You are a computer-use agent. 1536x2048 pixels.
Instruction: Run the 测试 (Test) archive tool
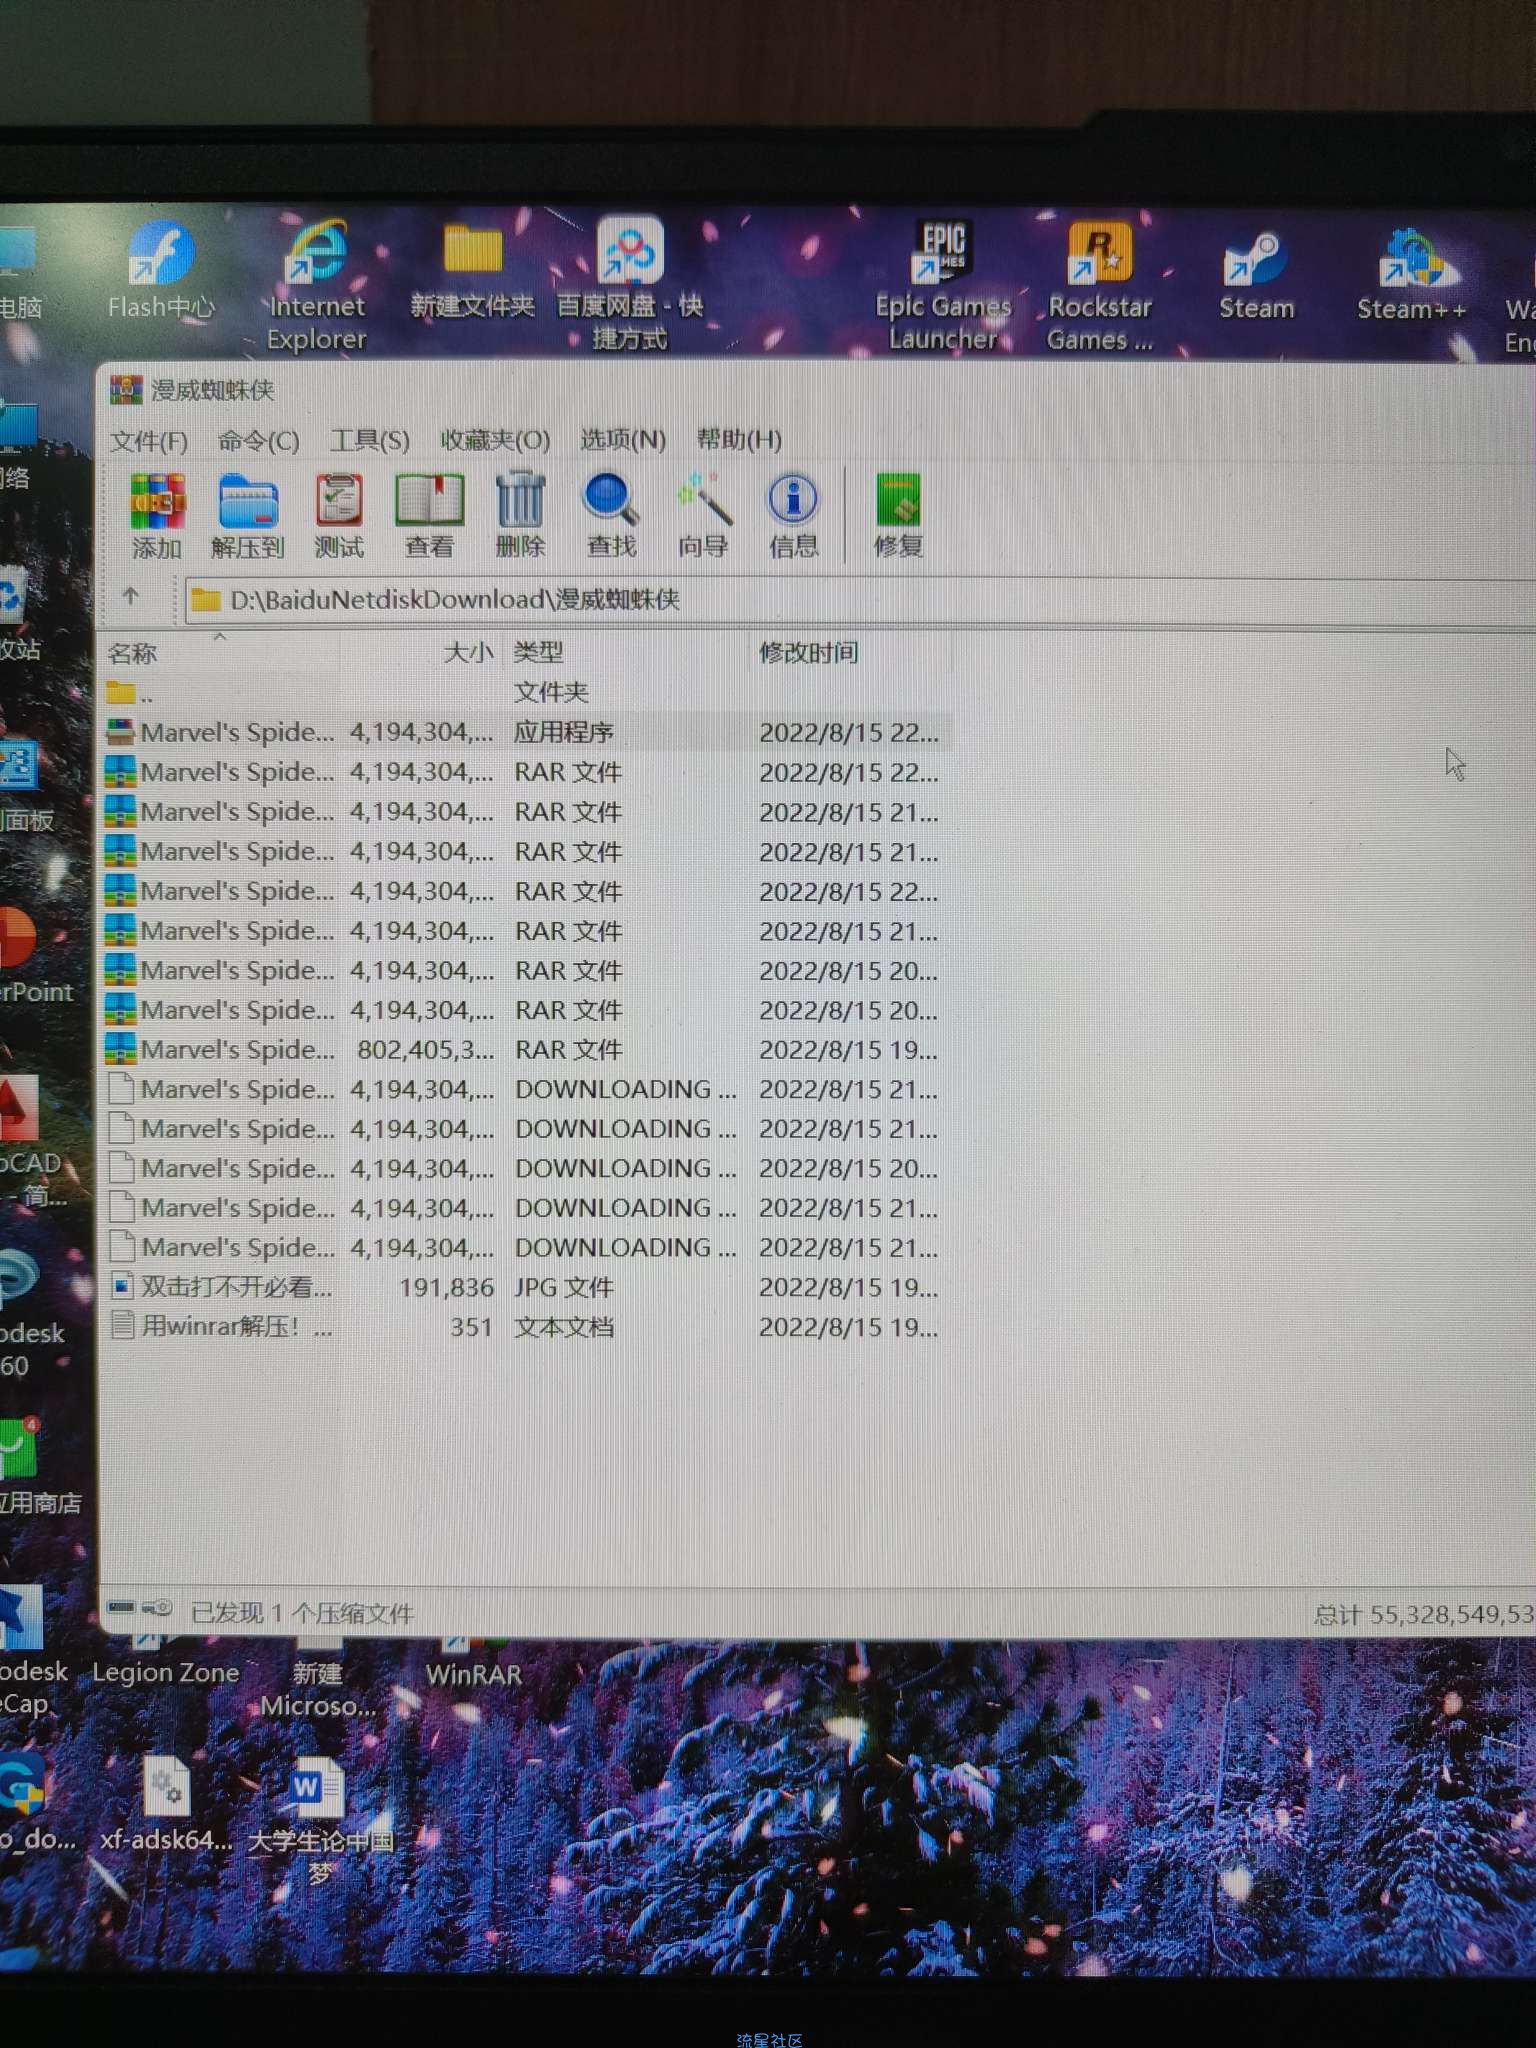coord(339,515)
